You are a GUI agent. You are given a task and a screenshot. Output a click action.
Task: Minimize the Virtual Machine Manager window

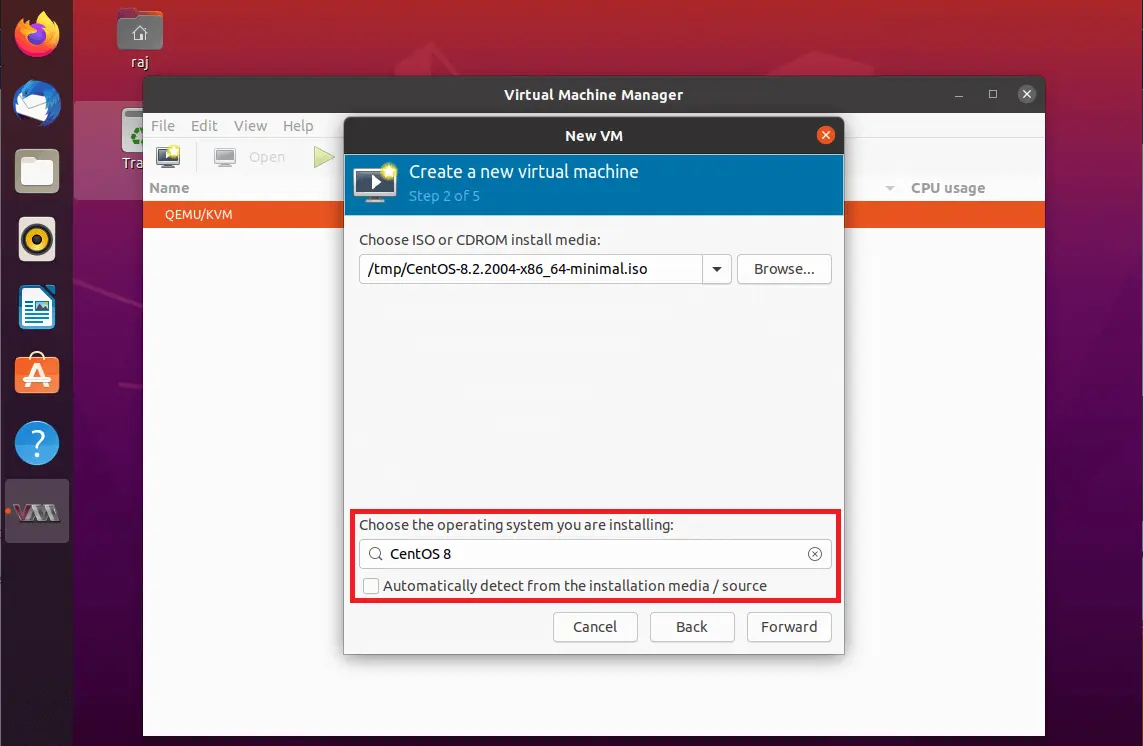pyautogui.click(x=959, y=94)
